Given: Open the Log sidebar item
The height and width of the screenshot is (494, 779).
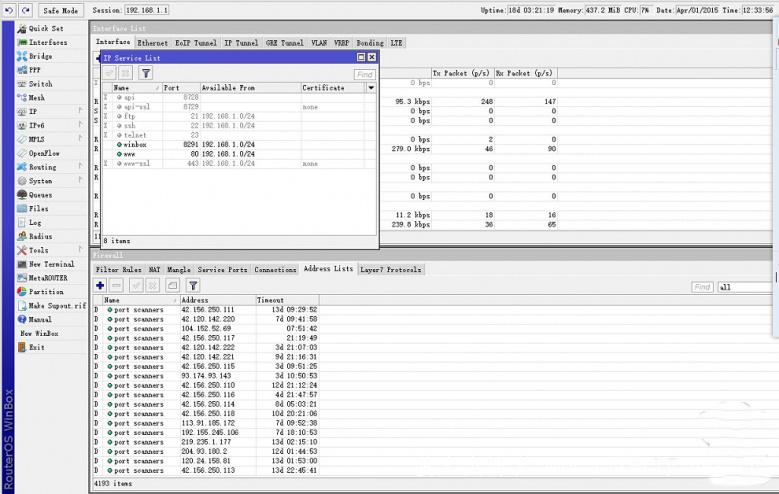Looking at the screenshot, I should pyautogui.click(x=35, y=222).
